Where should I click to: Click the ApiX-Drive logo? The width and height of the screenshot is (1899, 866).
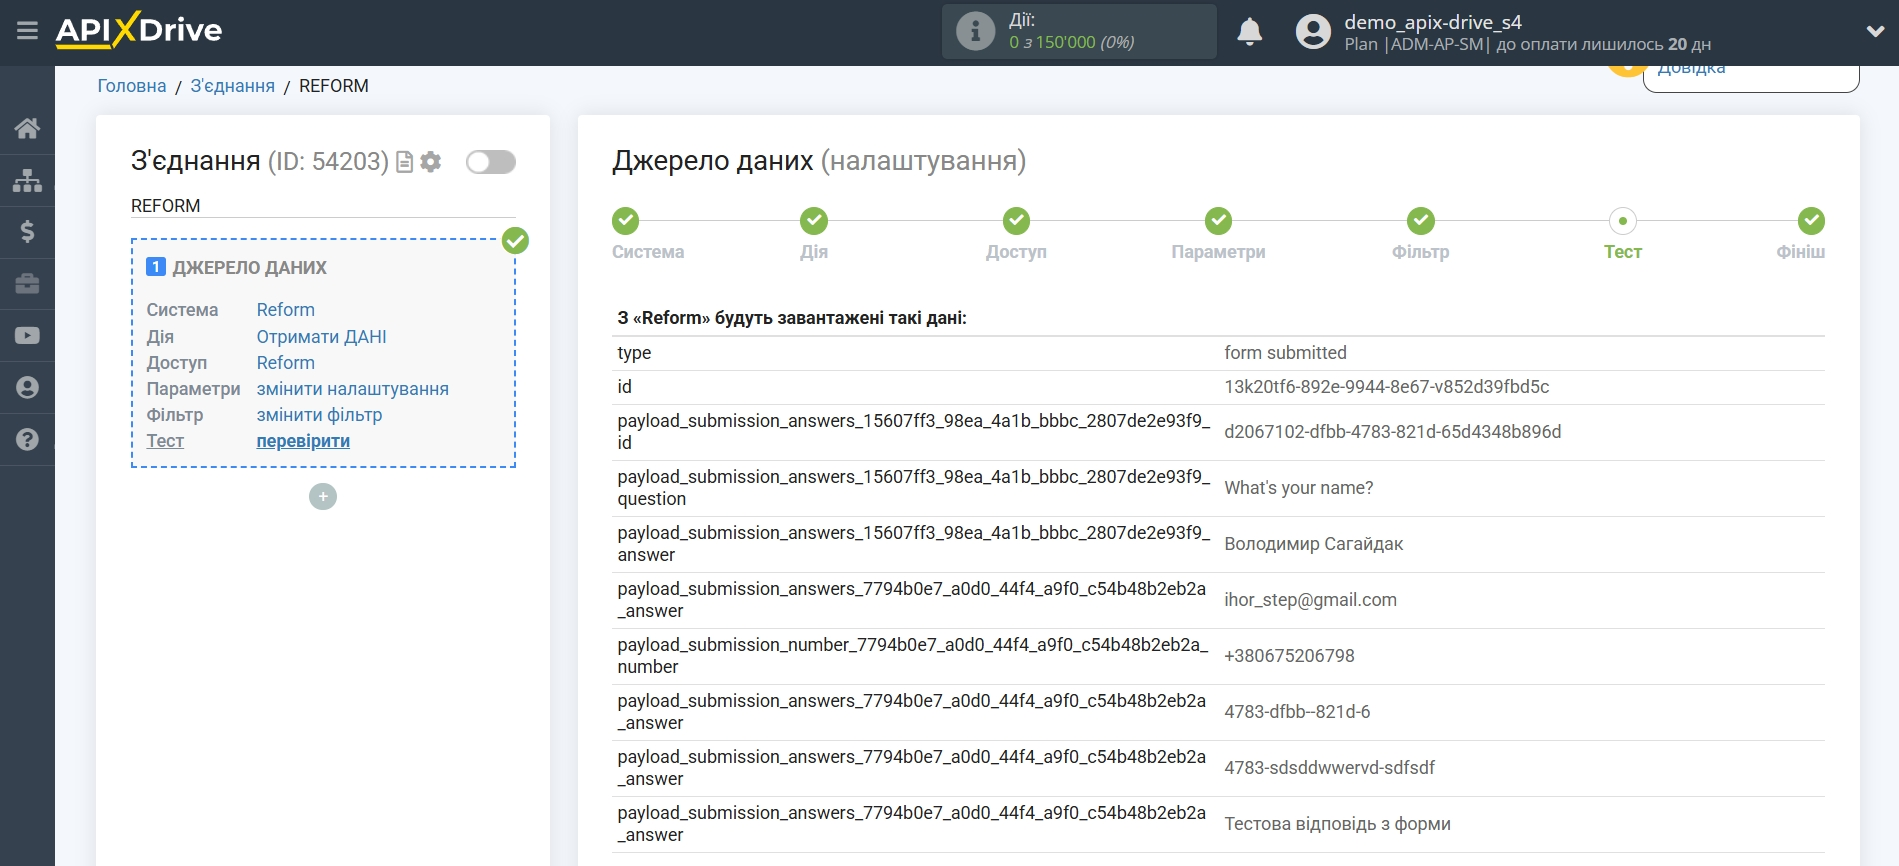click(x=139, y=30)
